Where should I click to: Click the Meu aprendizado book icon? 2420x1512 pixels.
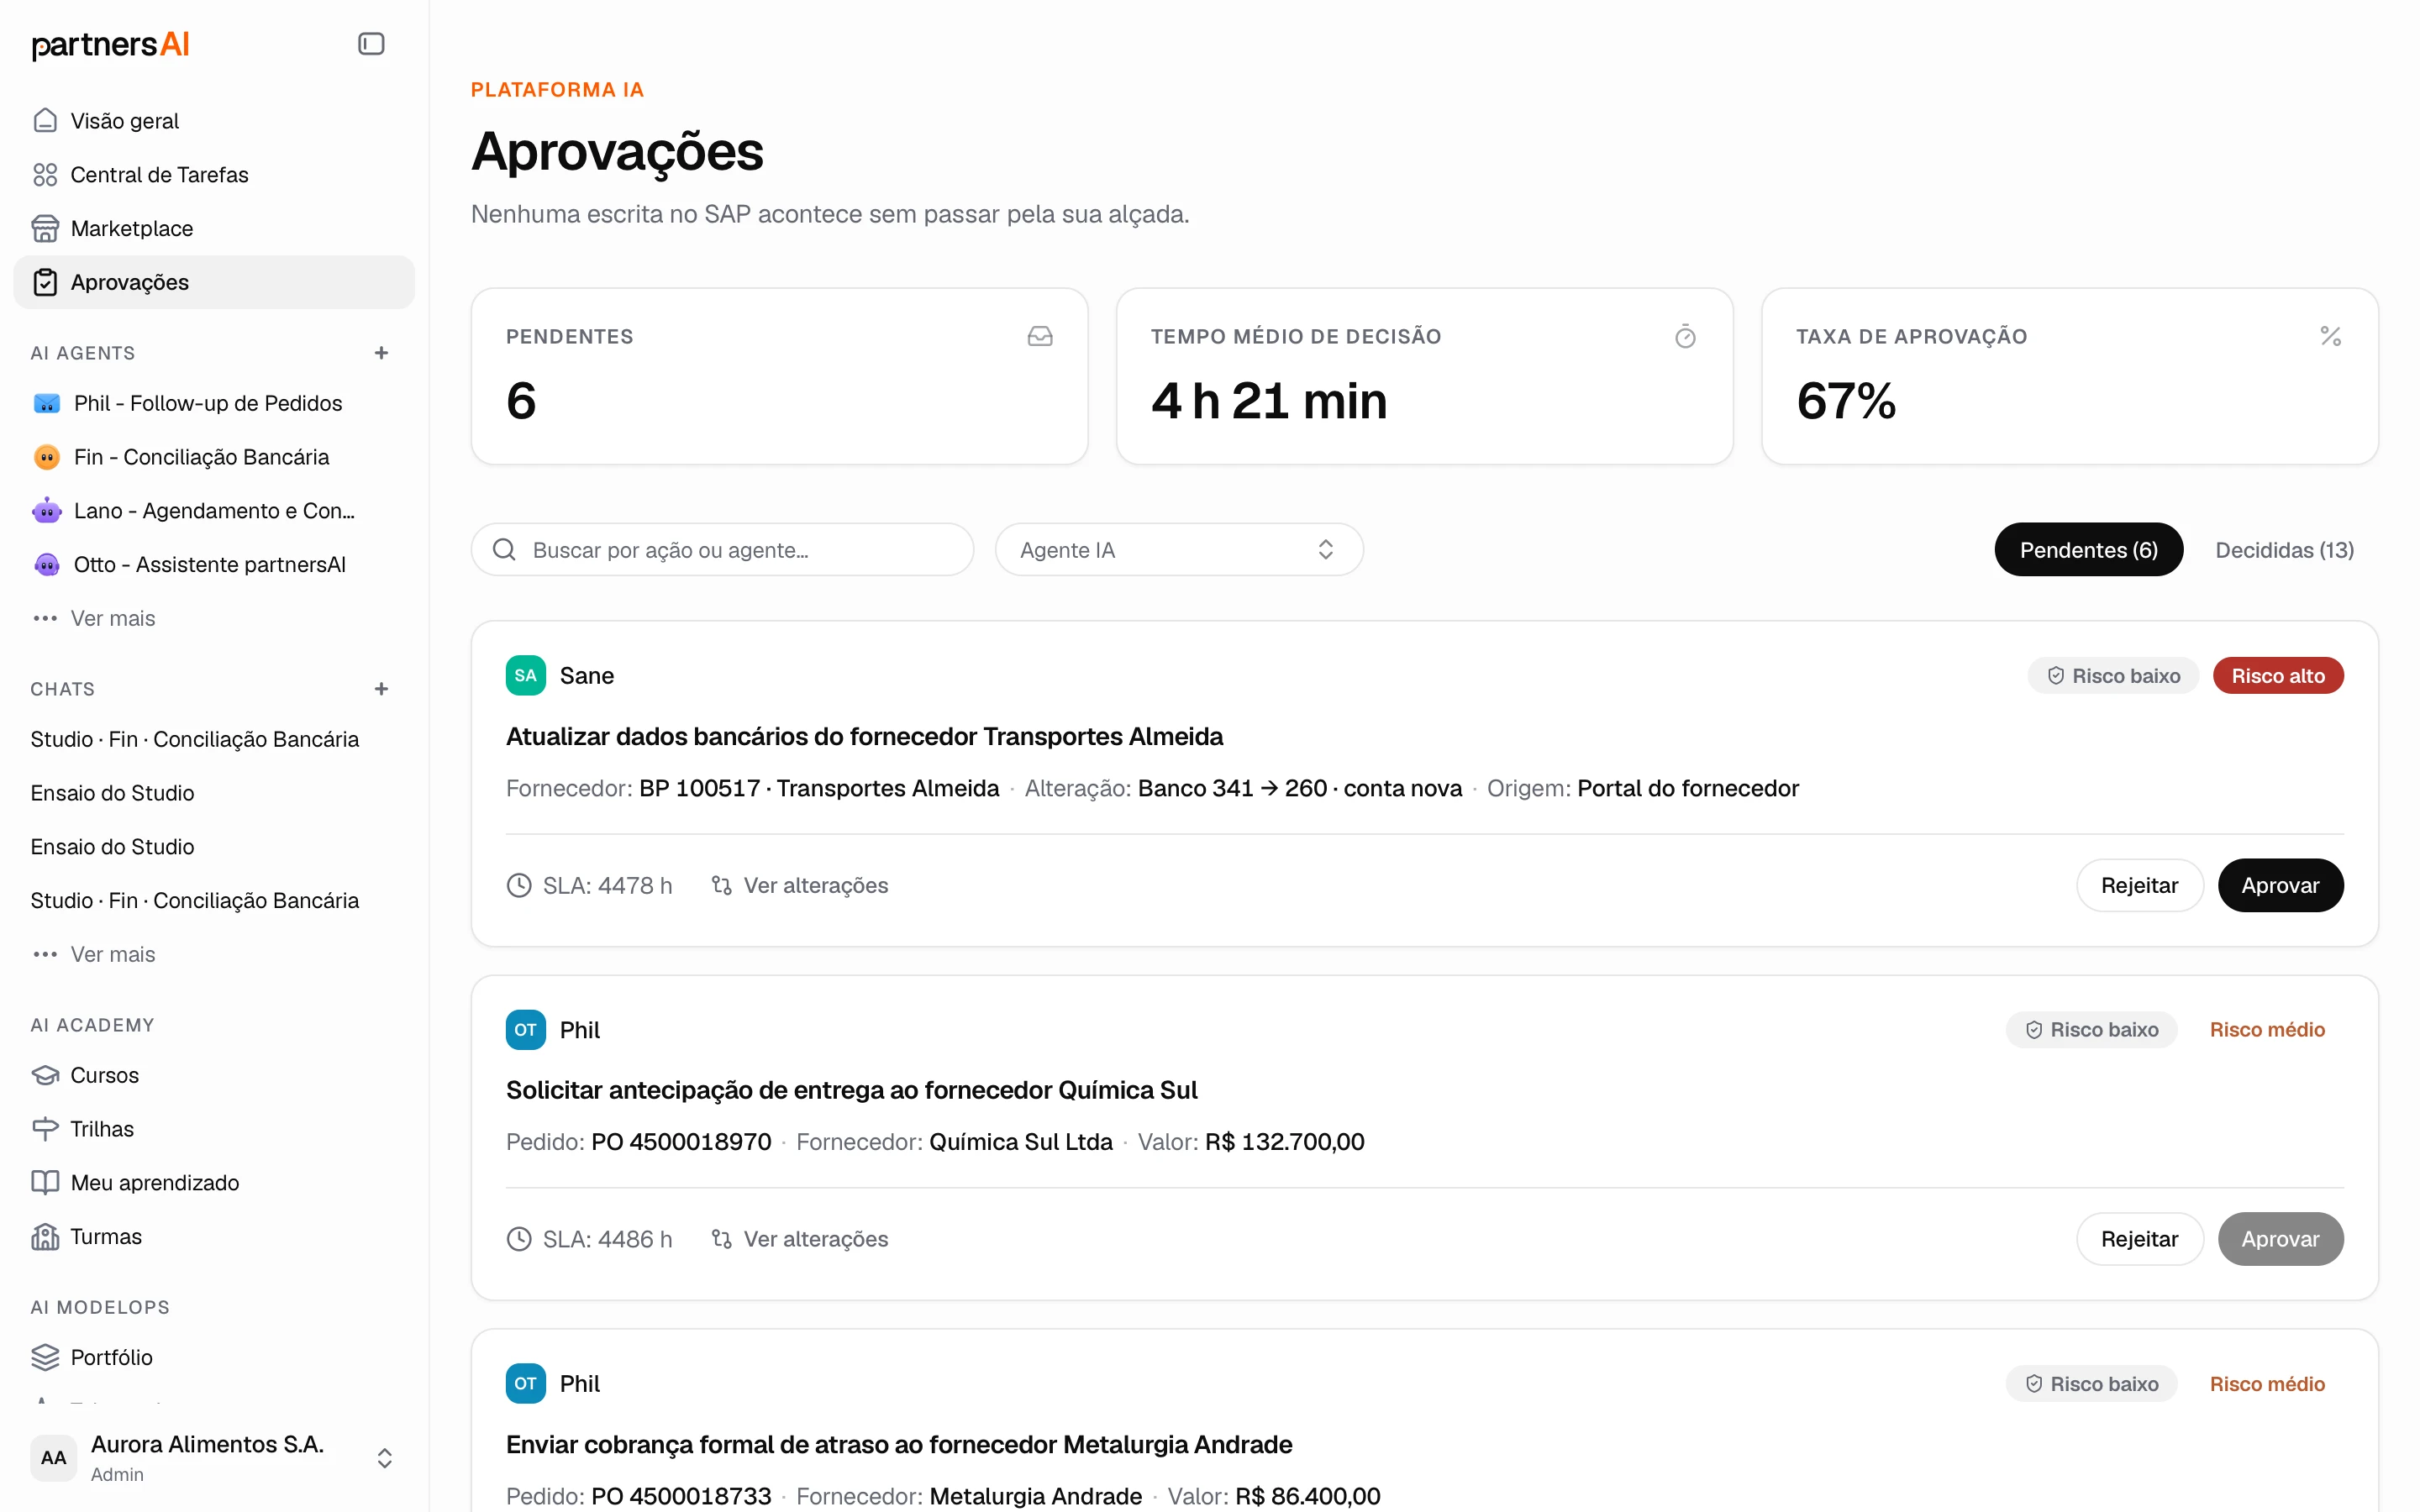tap(45, 1183)
